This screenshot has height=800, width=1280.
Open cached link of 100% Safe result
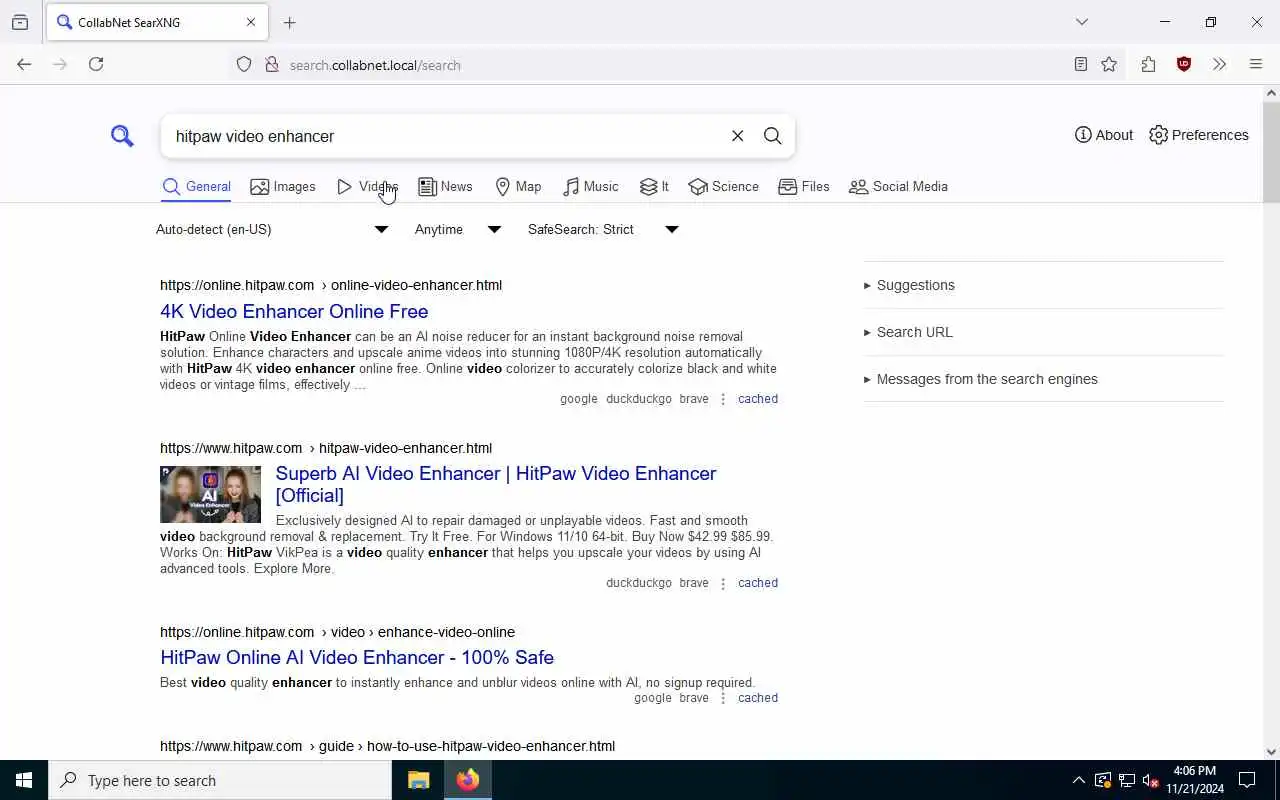[x=758, y=698]
